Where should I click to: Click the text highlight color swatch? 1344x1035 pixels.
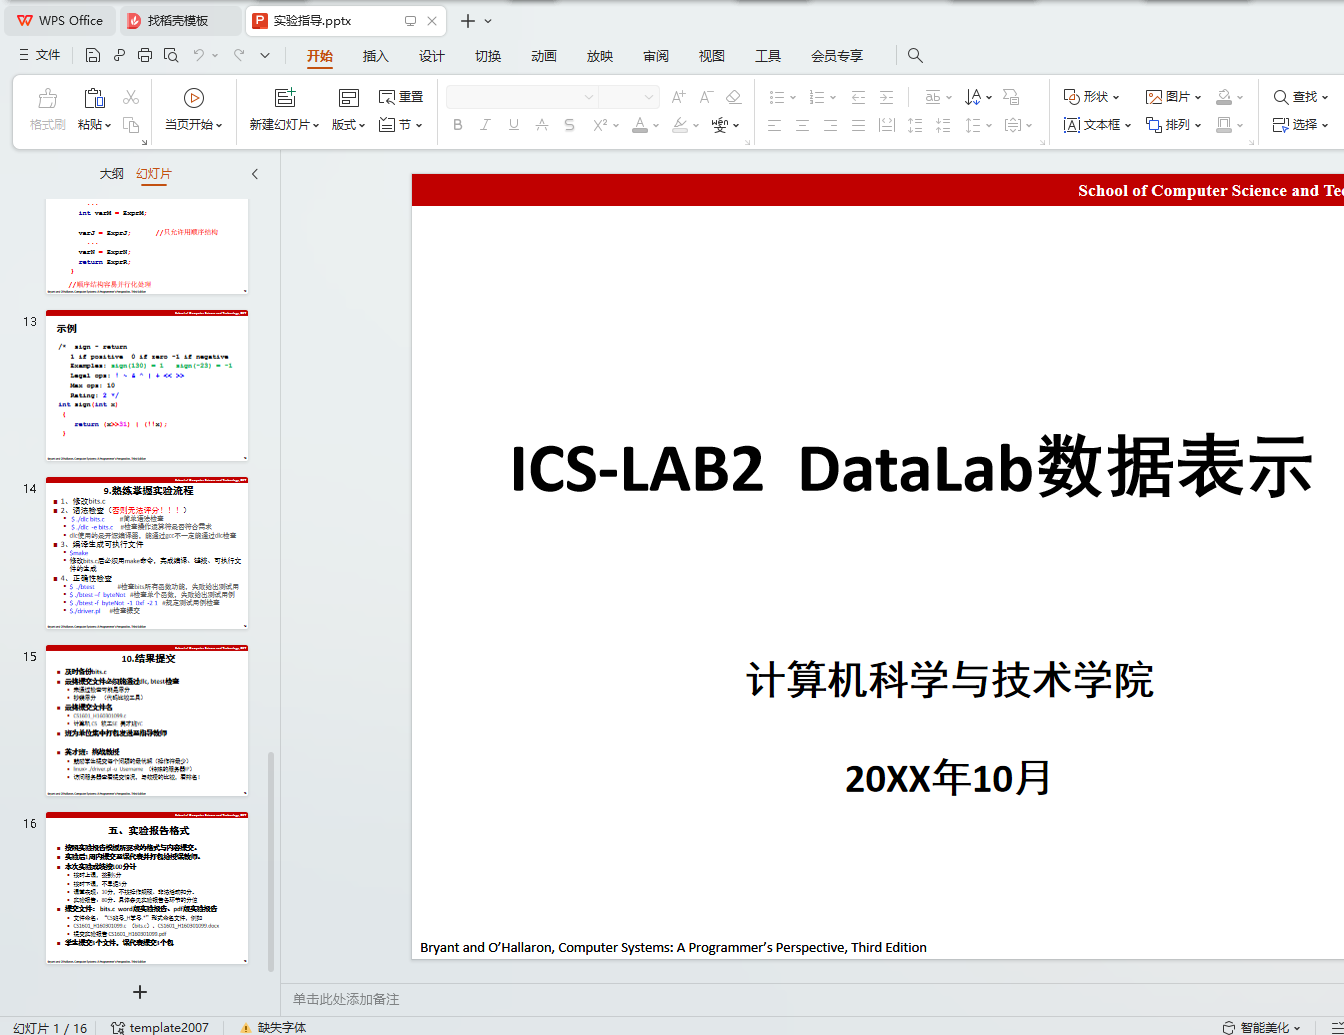pyautogui.click(x=680, y=125)
